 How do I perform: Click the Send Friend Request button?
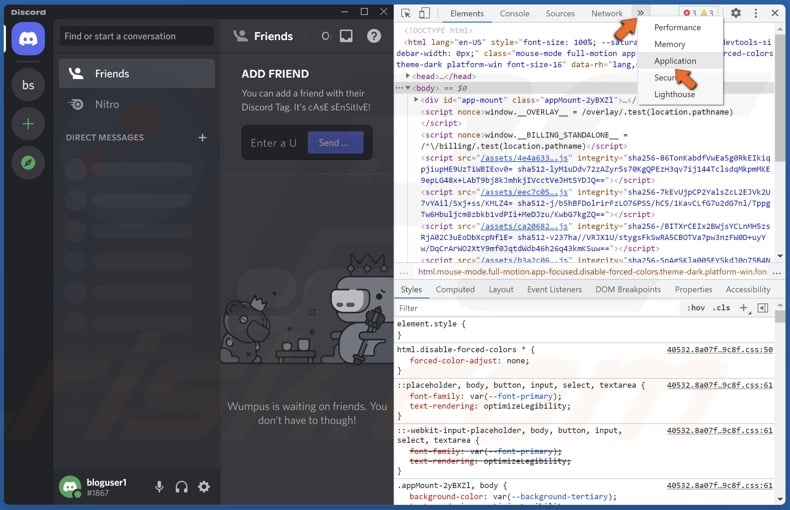tap(336, 143)
